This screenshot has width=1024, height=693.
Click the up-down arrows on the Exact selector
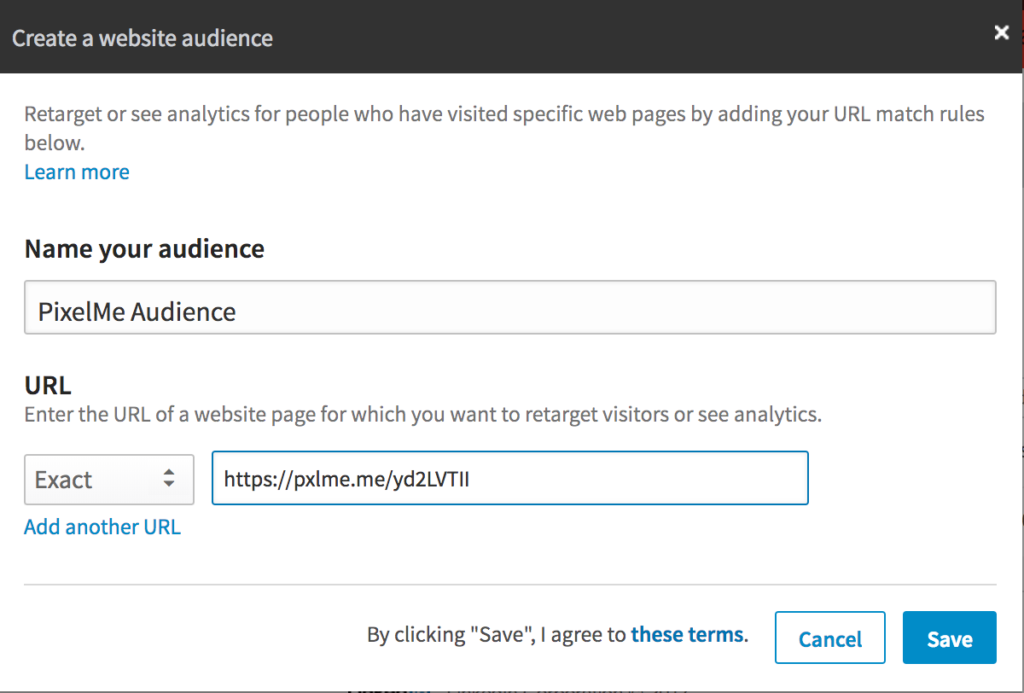click(x=169, y=480)
